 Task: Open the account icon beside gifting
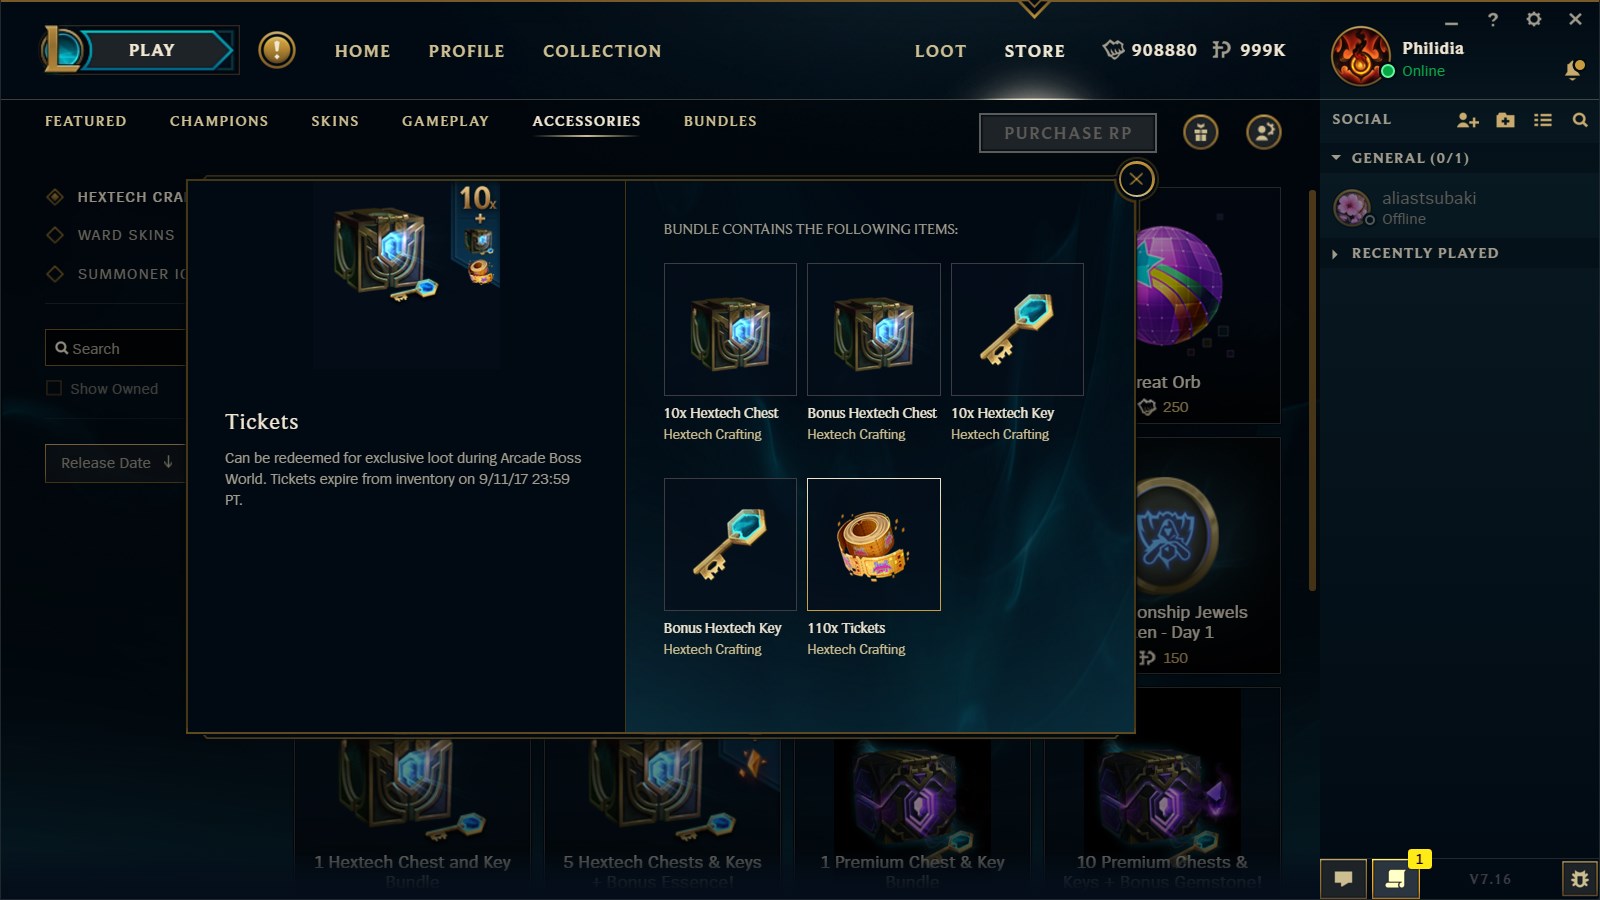pos(1264,132)
